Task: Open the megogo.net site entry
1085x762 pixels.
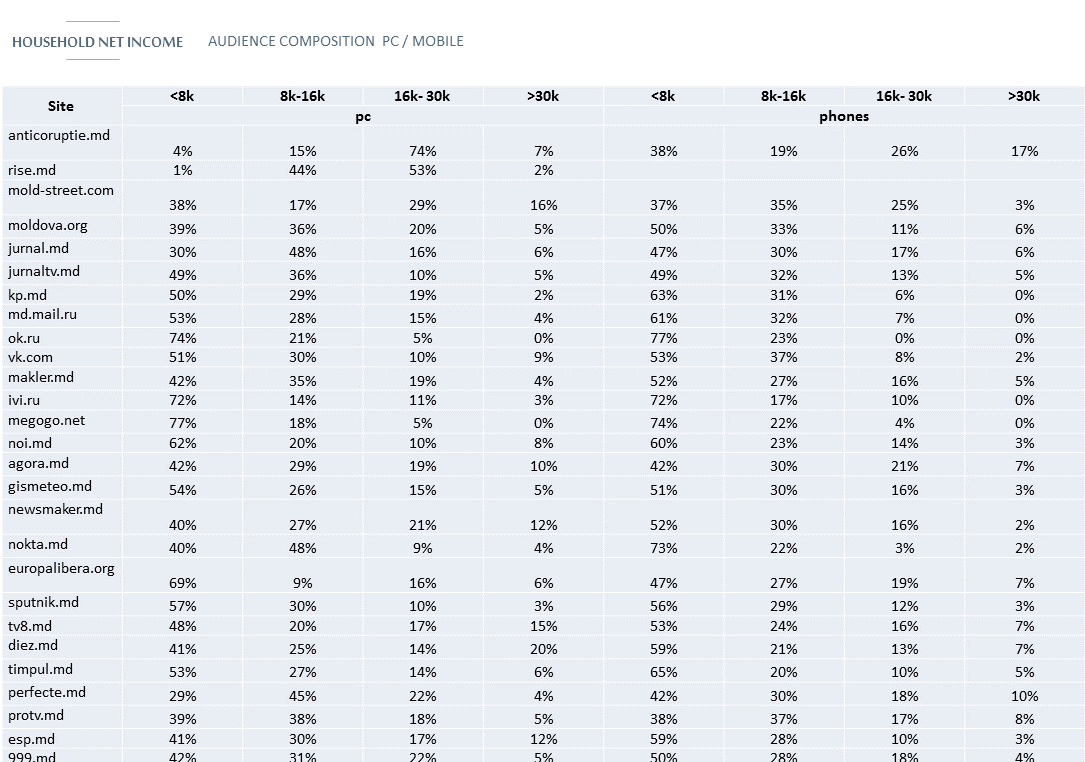Action: click(x=47, y=421)
